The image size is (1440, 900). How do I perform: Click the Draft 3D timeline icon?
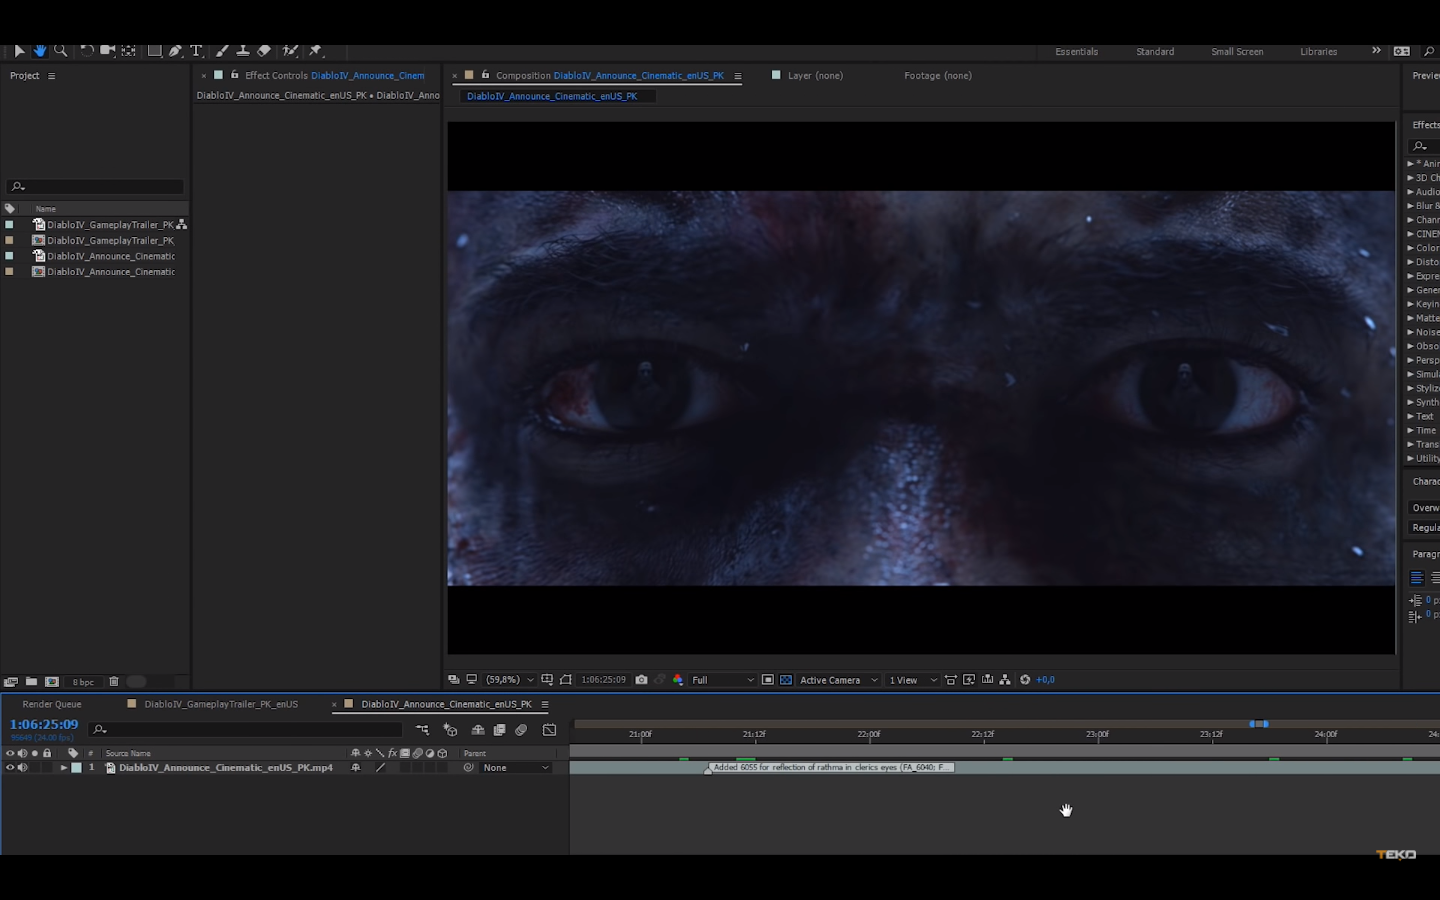point(450,730)
